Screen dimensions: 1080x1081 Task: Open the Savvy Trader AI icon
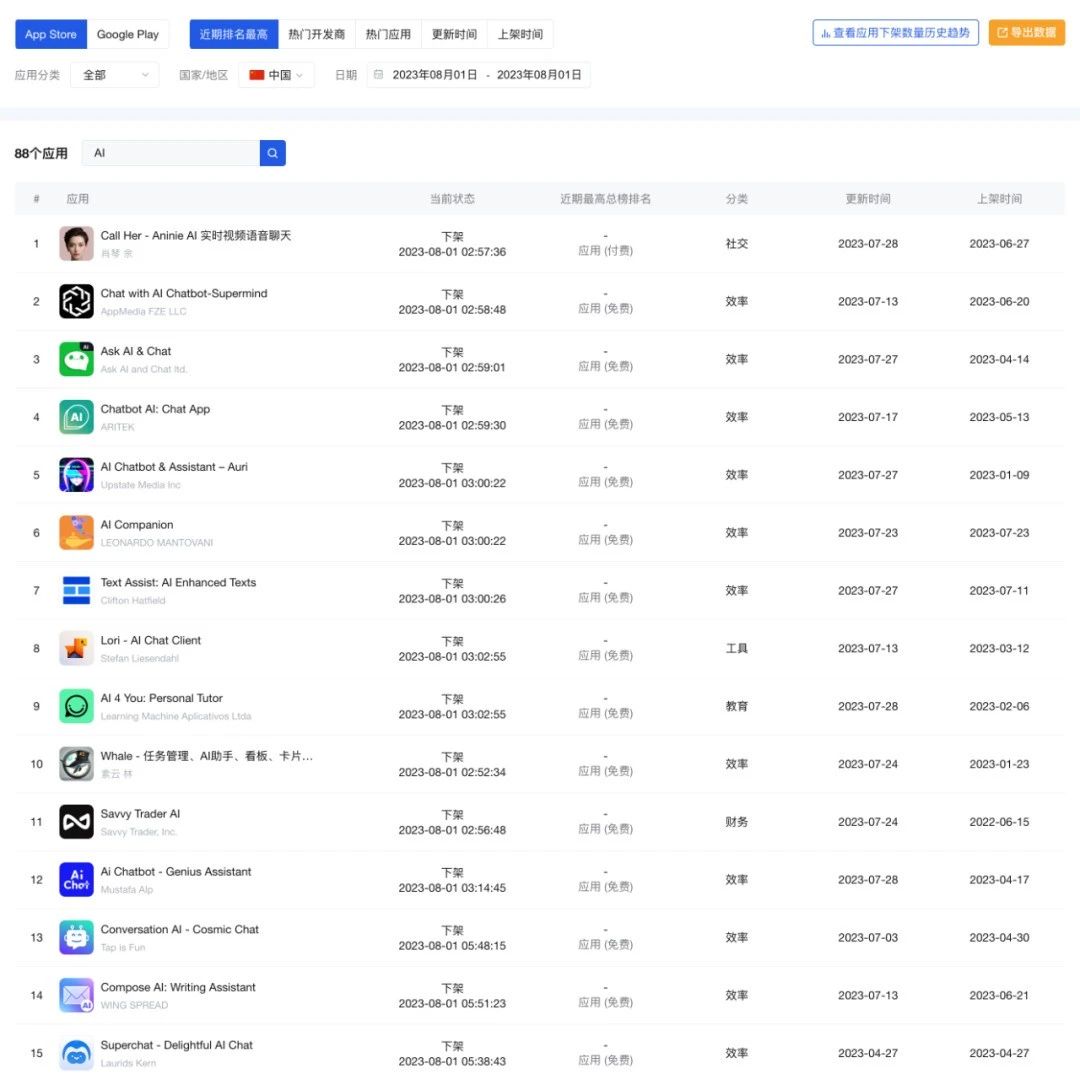point(77,822)
